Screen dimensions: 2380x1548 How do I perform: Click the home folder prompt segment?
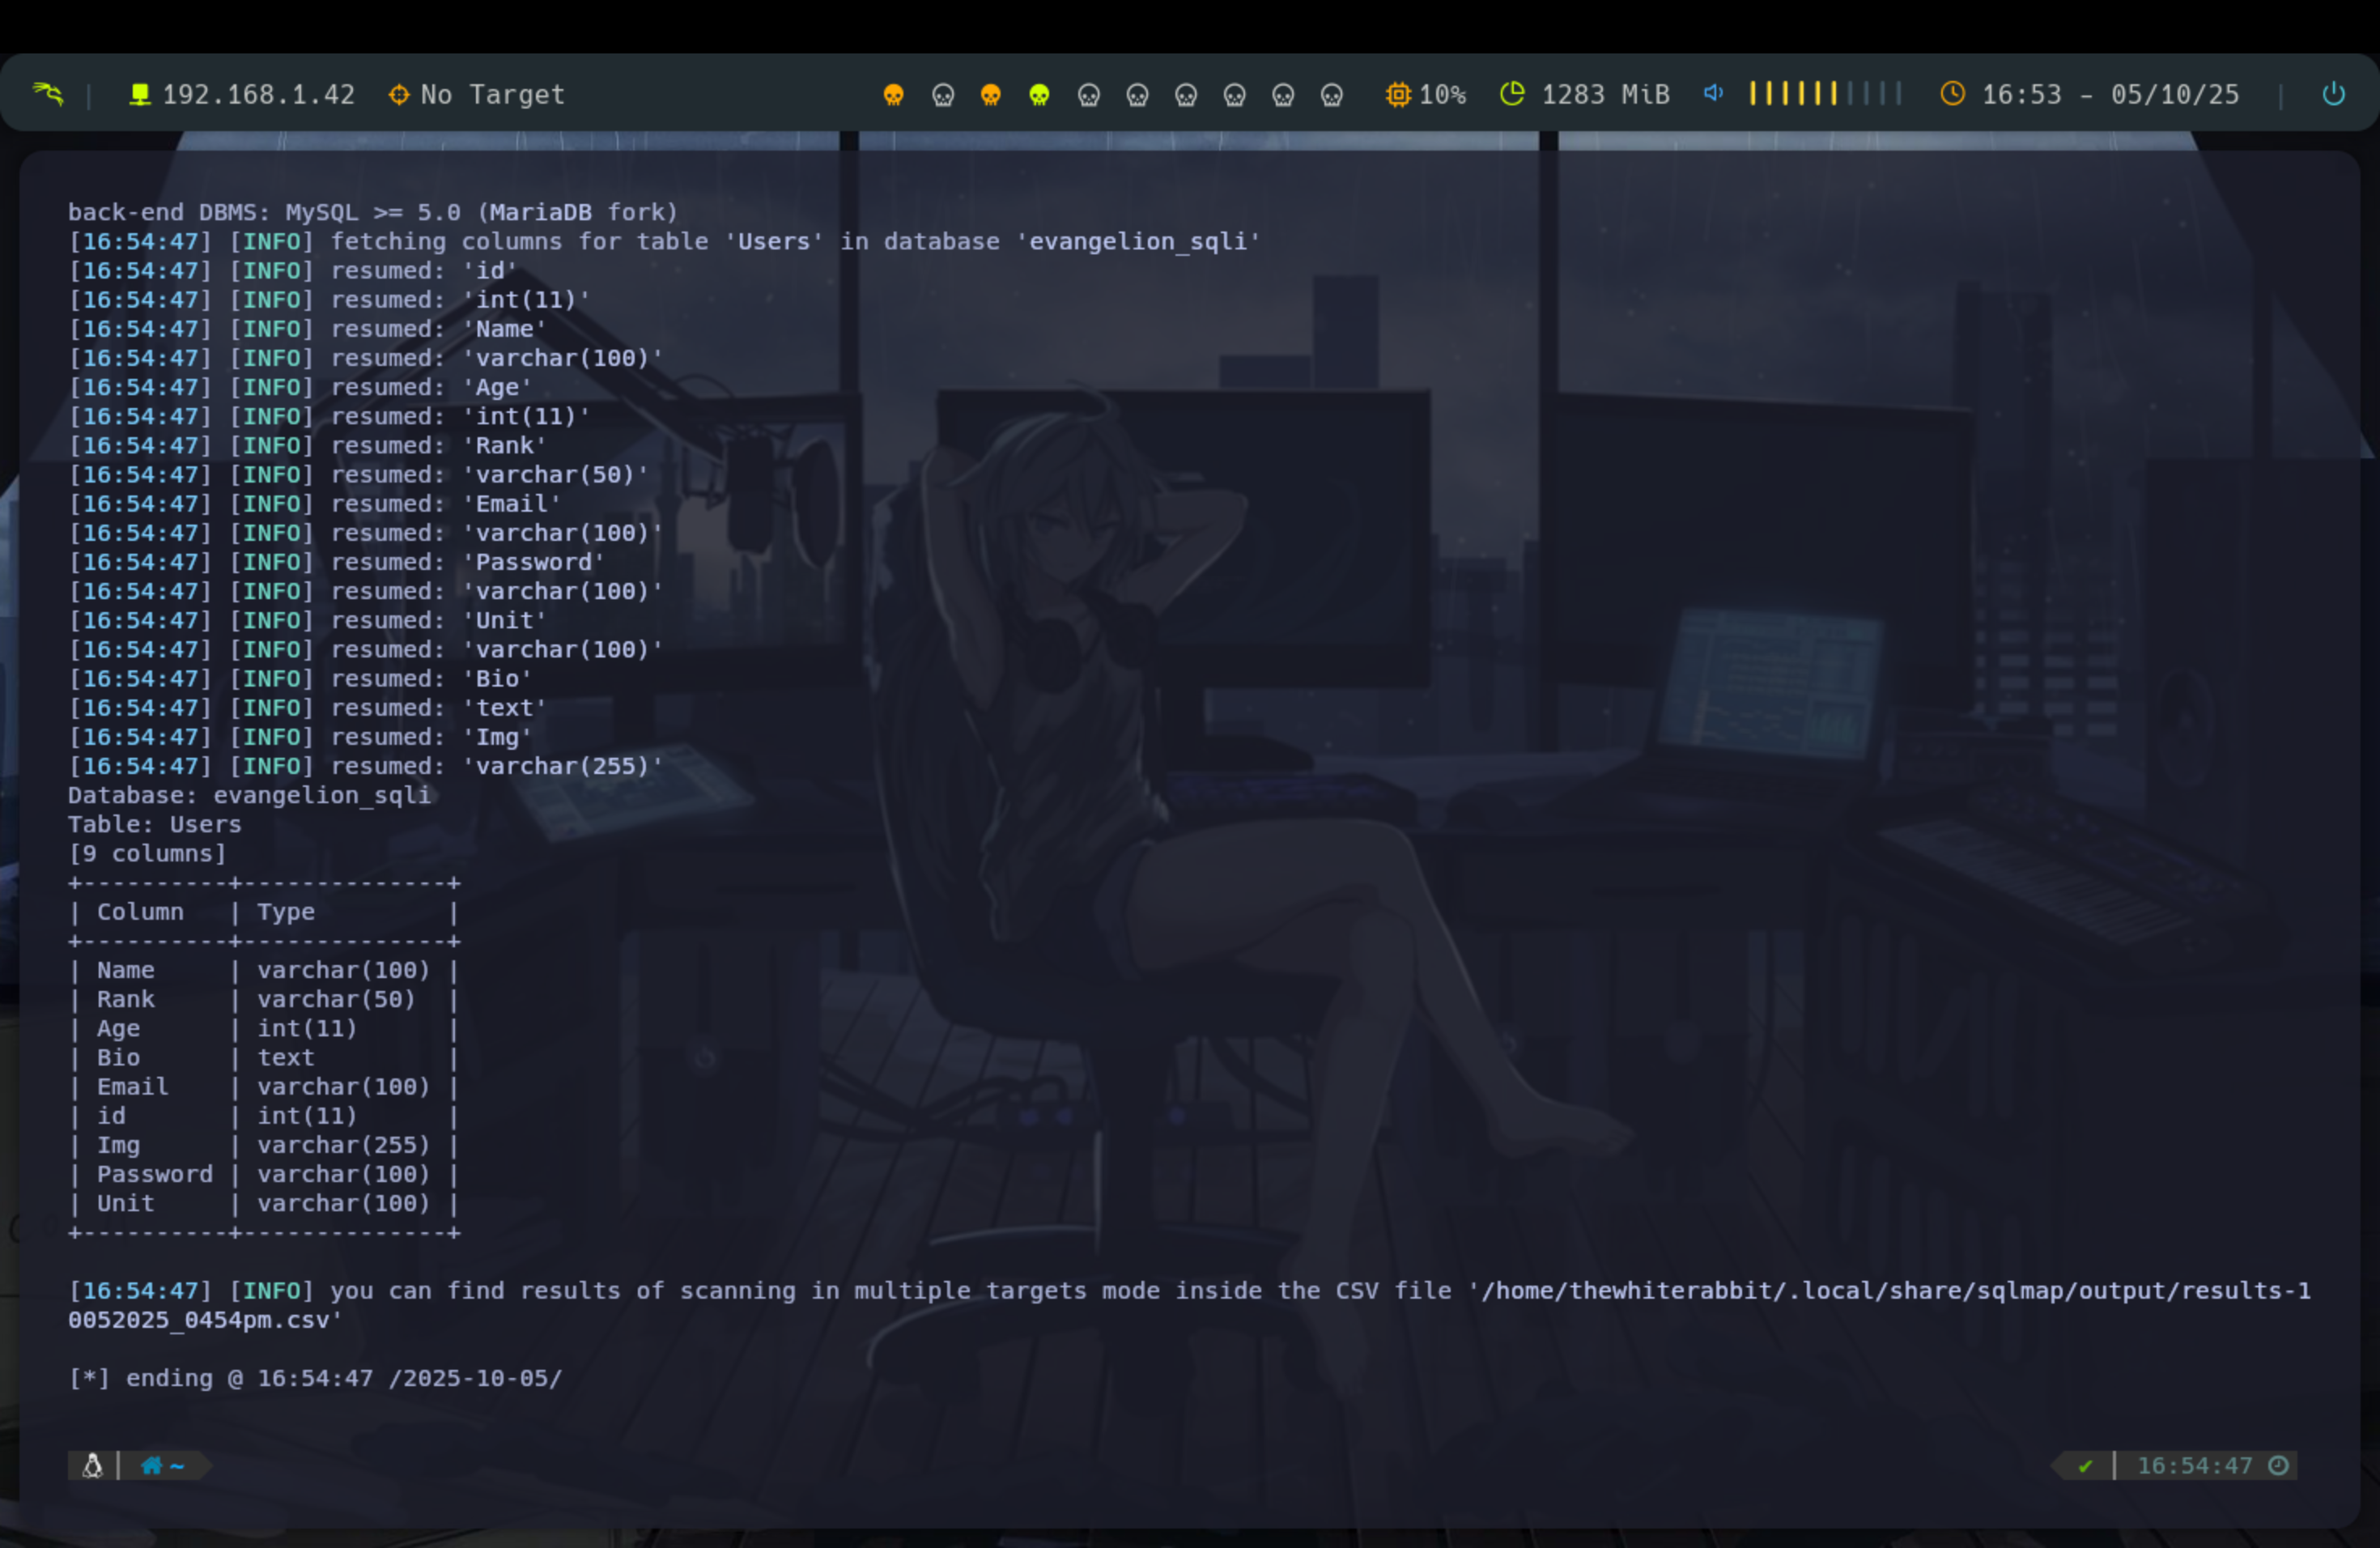pos(163,1466)
